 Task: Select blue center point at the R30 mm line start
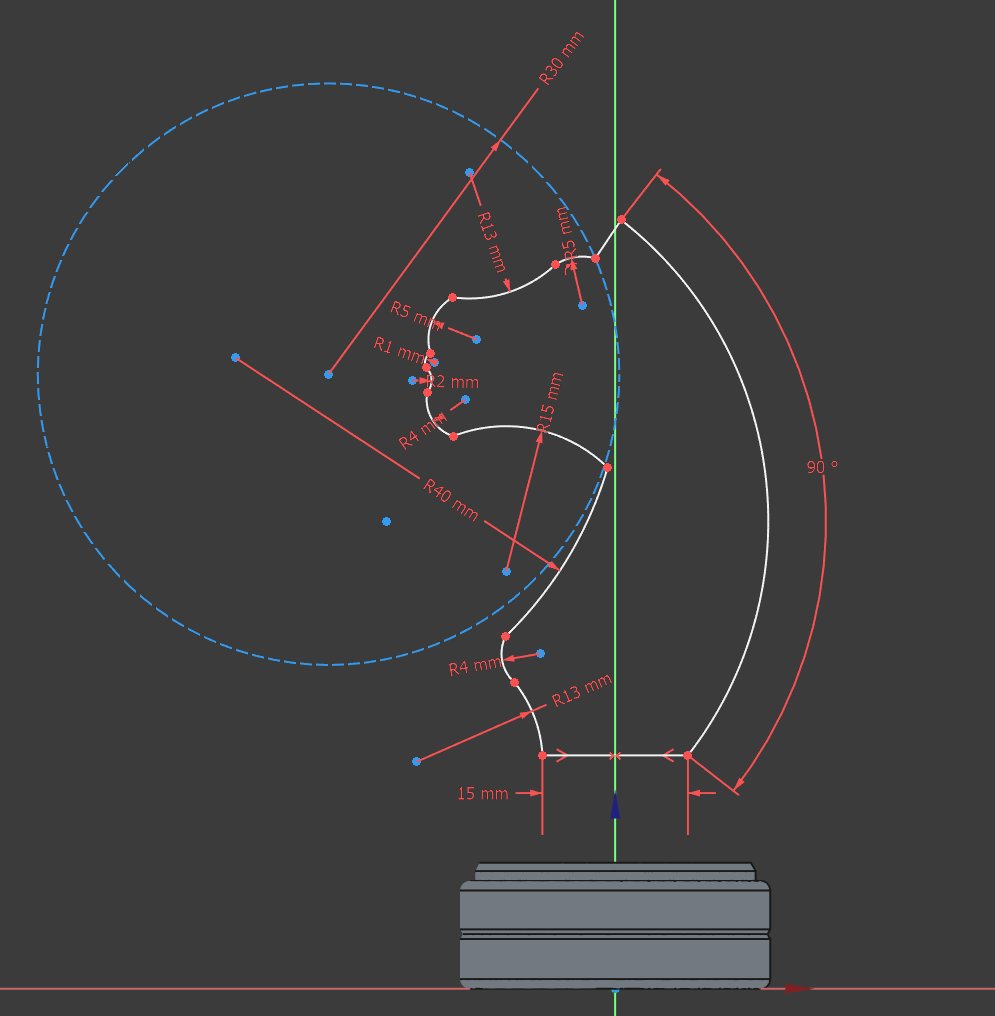click(x=328, y=375)
